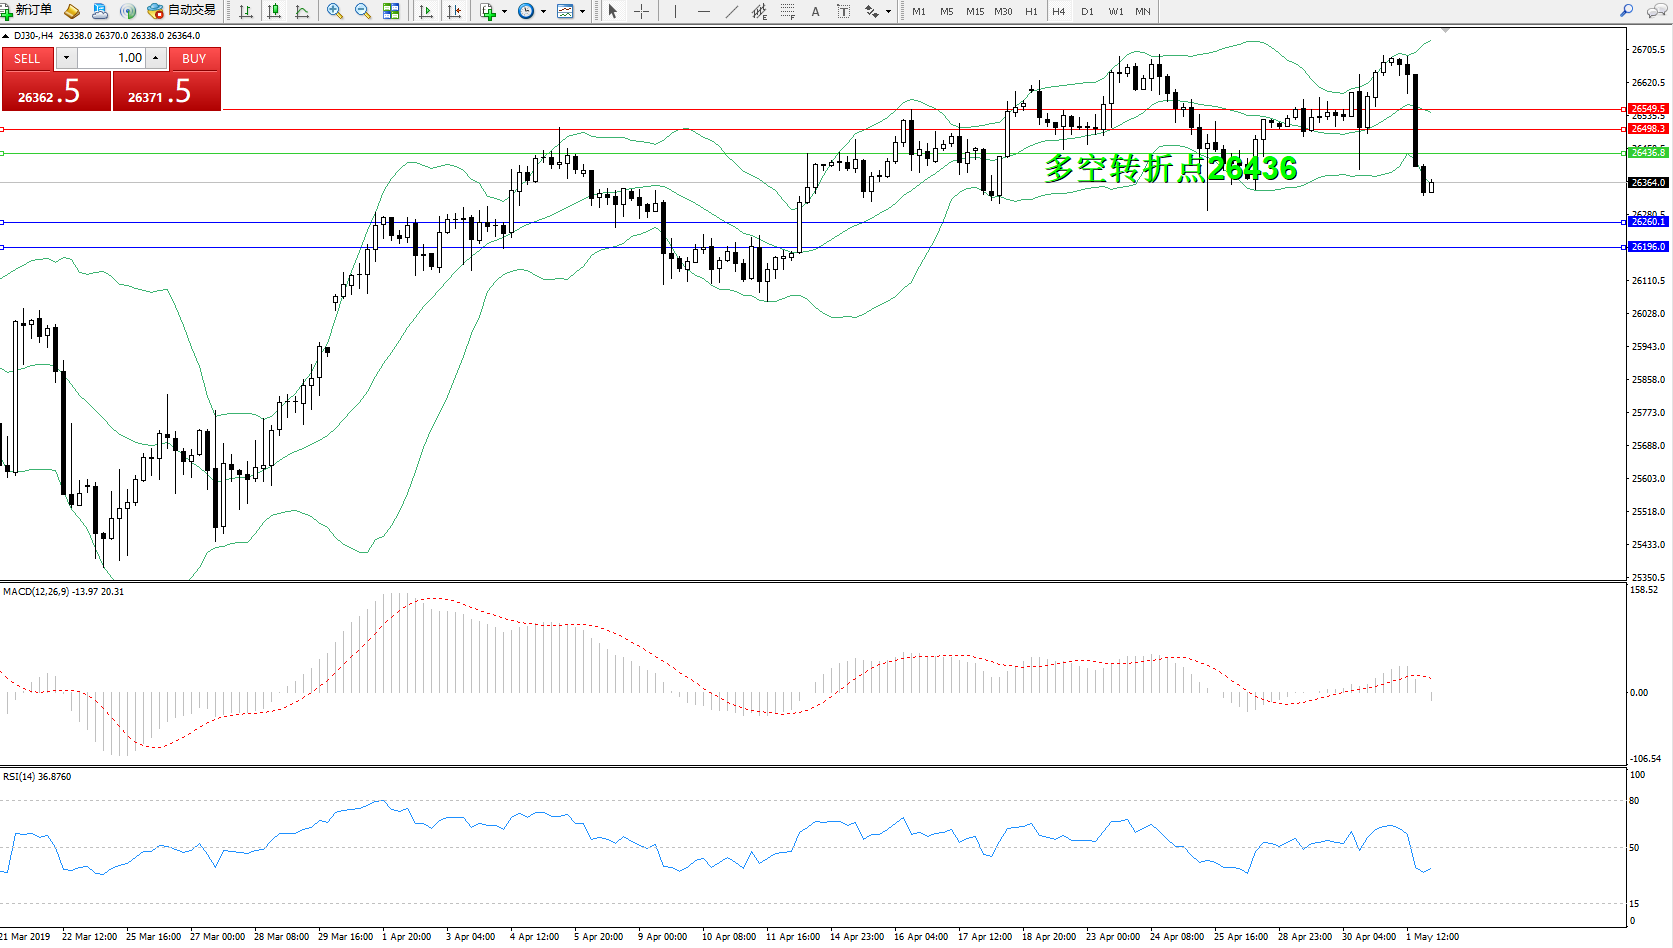Image resolution: width=1673 pixels, height=948 pixels.
Task: Click the lot volume input field
Action: point(113,58)
